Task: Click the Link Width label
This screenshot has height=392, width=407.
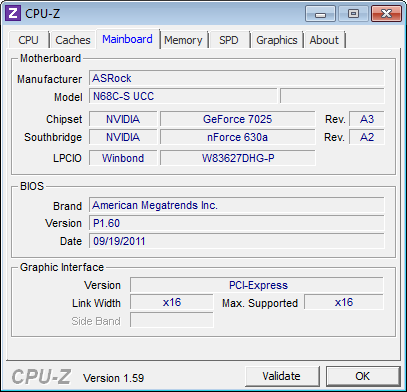Action: point(96,303)
